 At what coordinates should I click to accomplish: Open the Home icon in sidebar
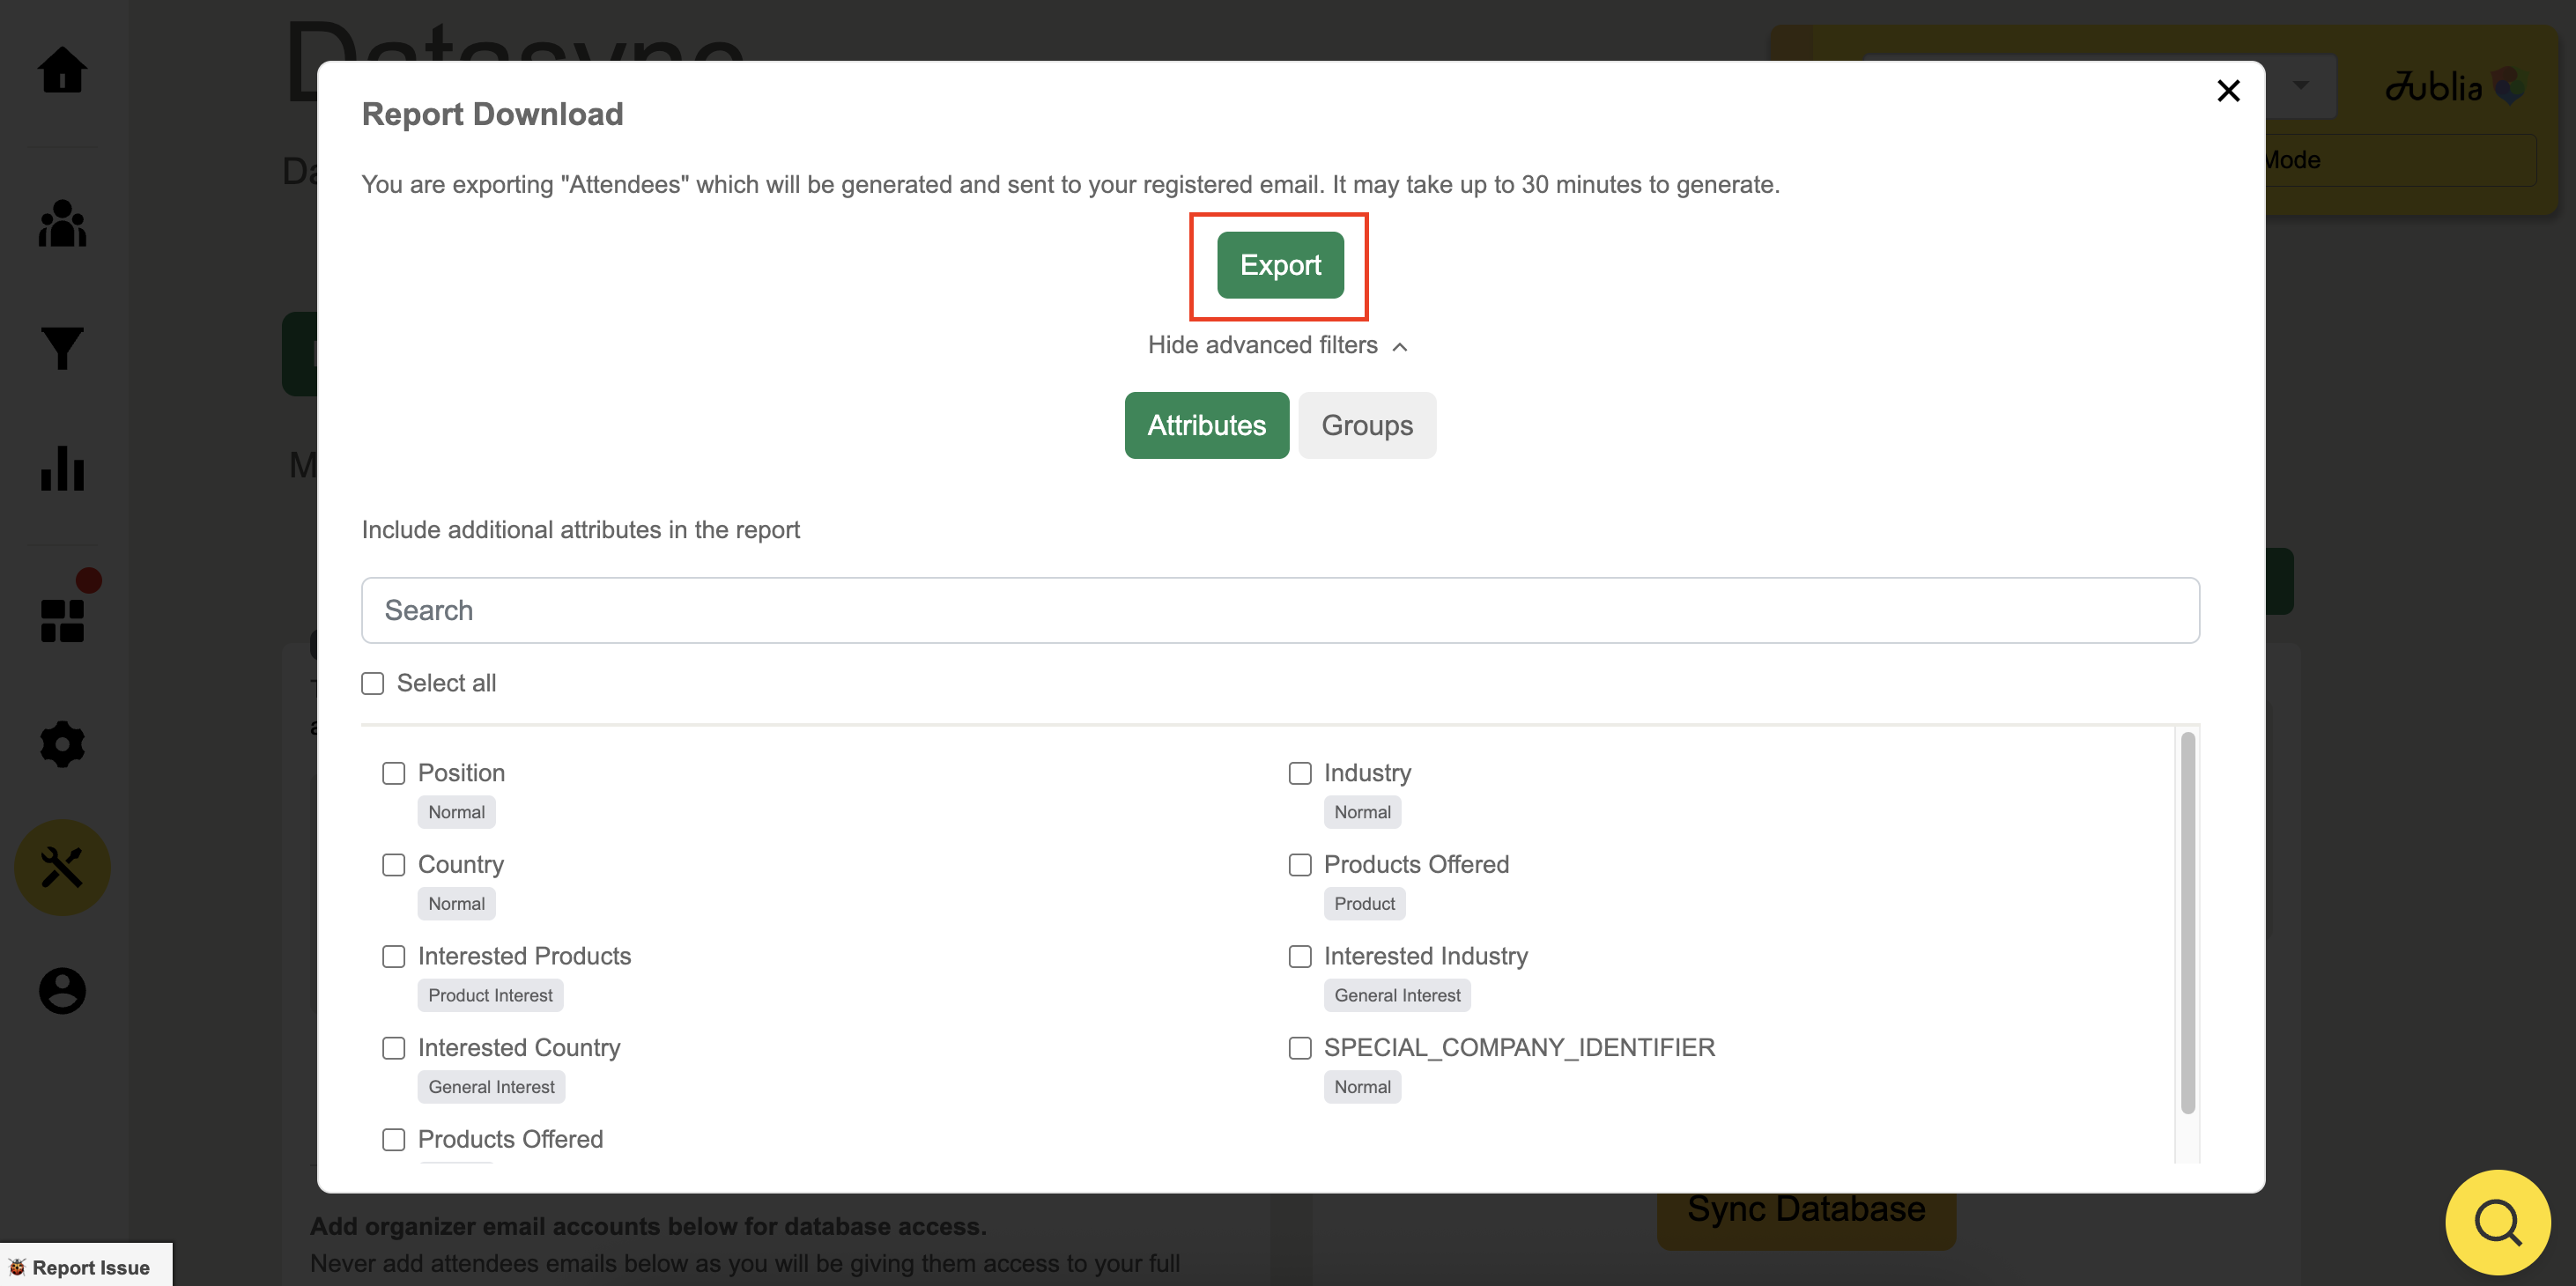click(x=62, y=70)
